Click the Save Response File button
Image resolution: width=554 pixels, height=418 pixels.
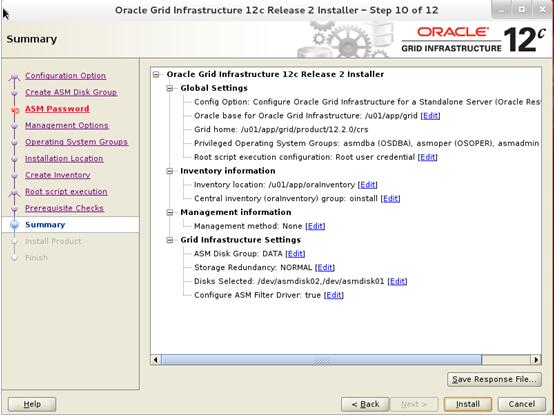click(494, 379)
